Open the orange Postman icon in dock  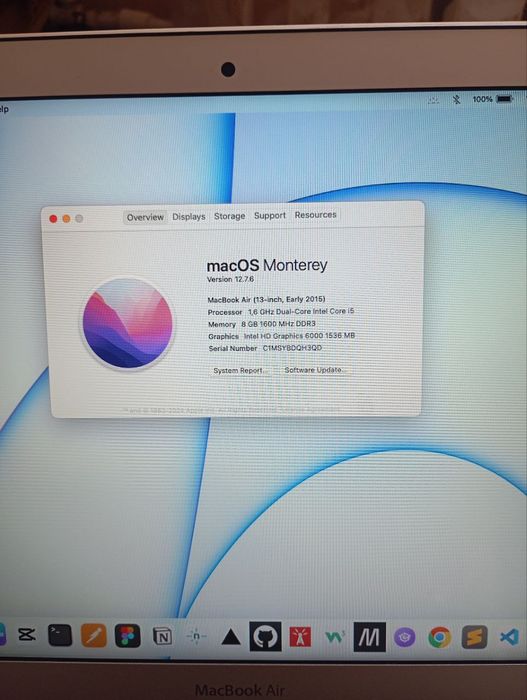(x=94, y=635)
